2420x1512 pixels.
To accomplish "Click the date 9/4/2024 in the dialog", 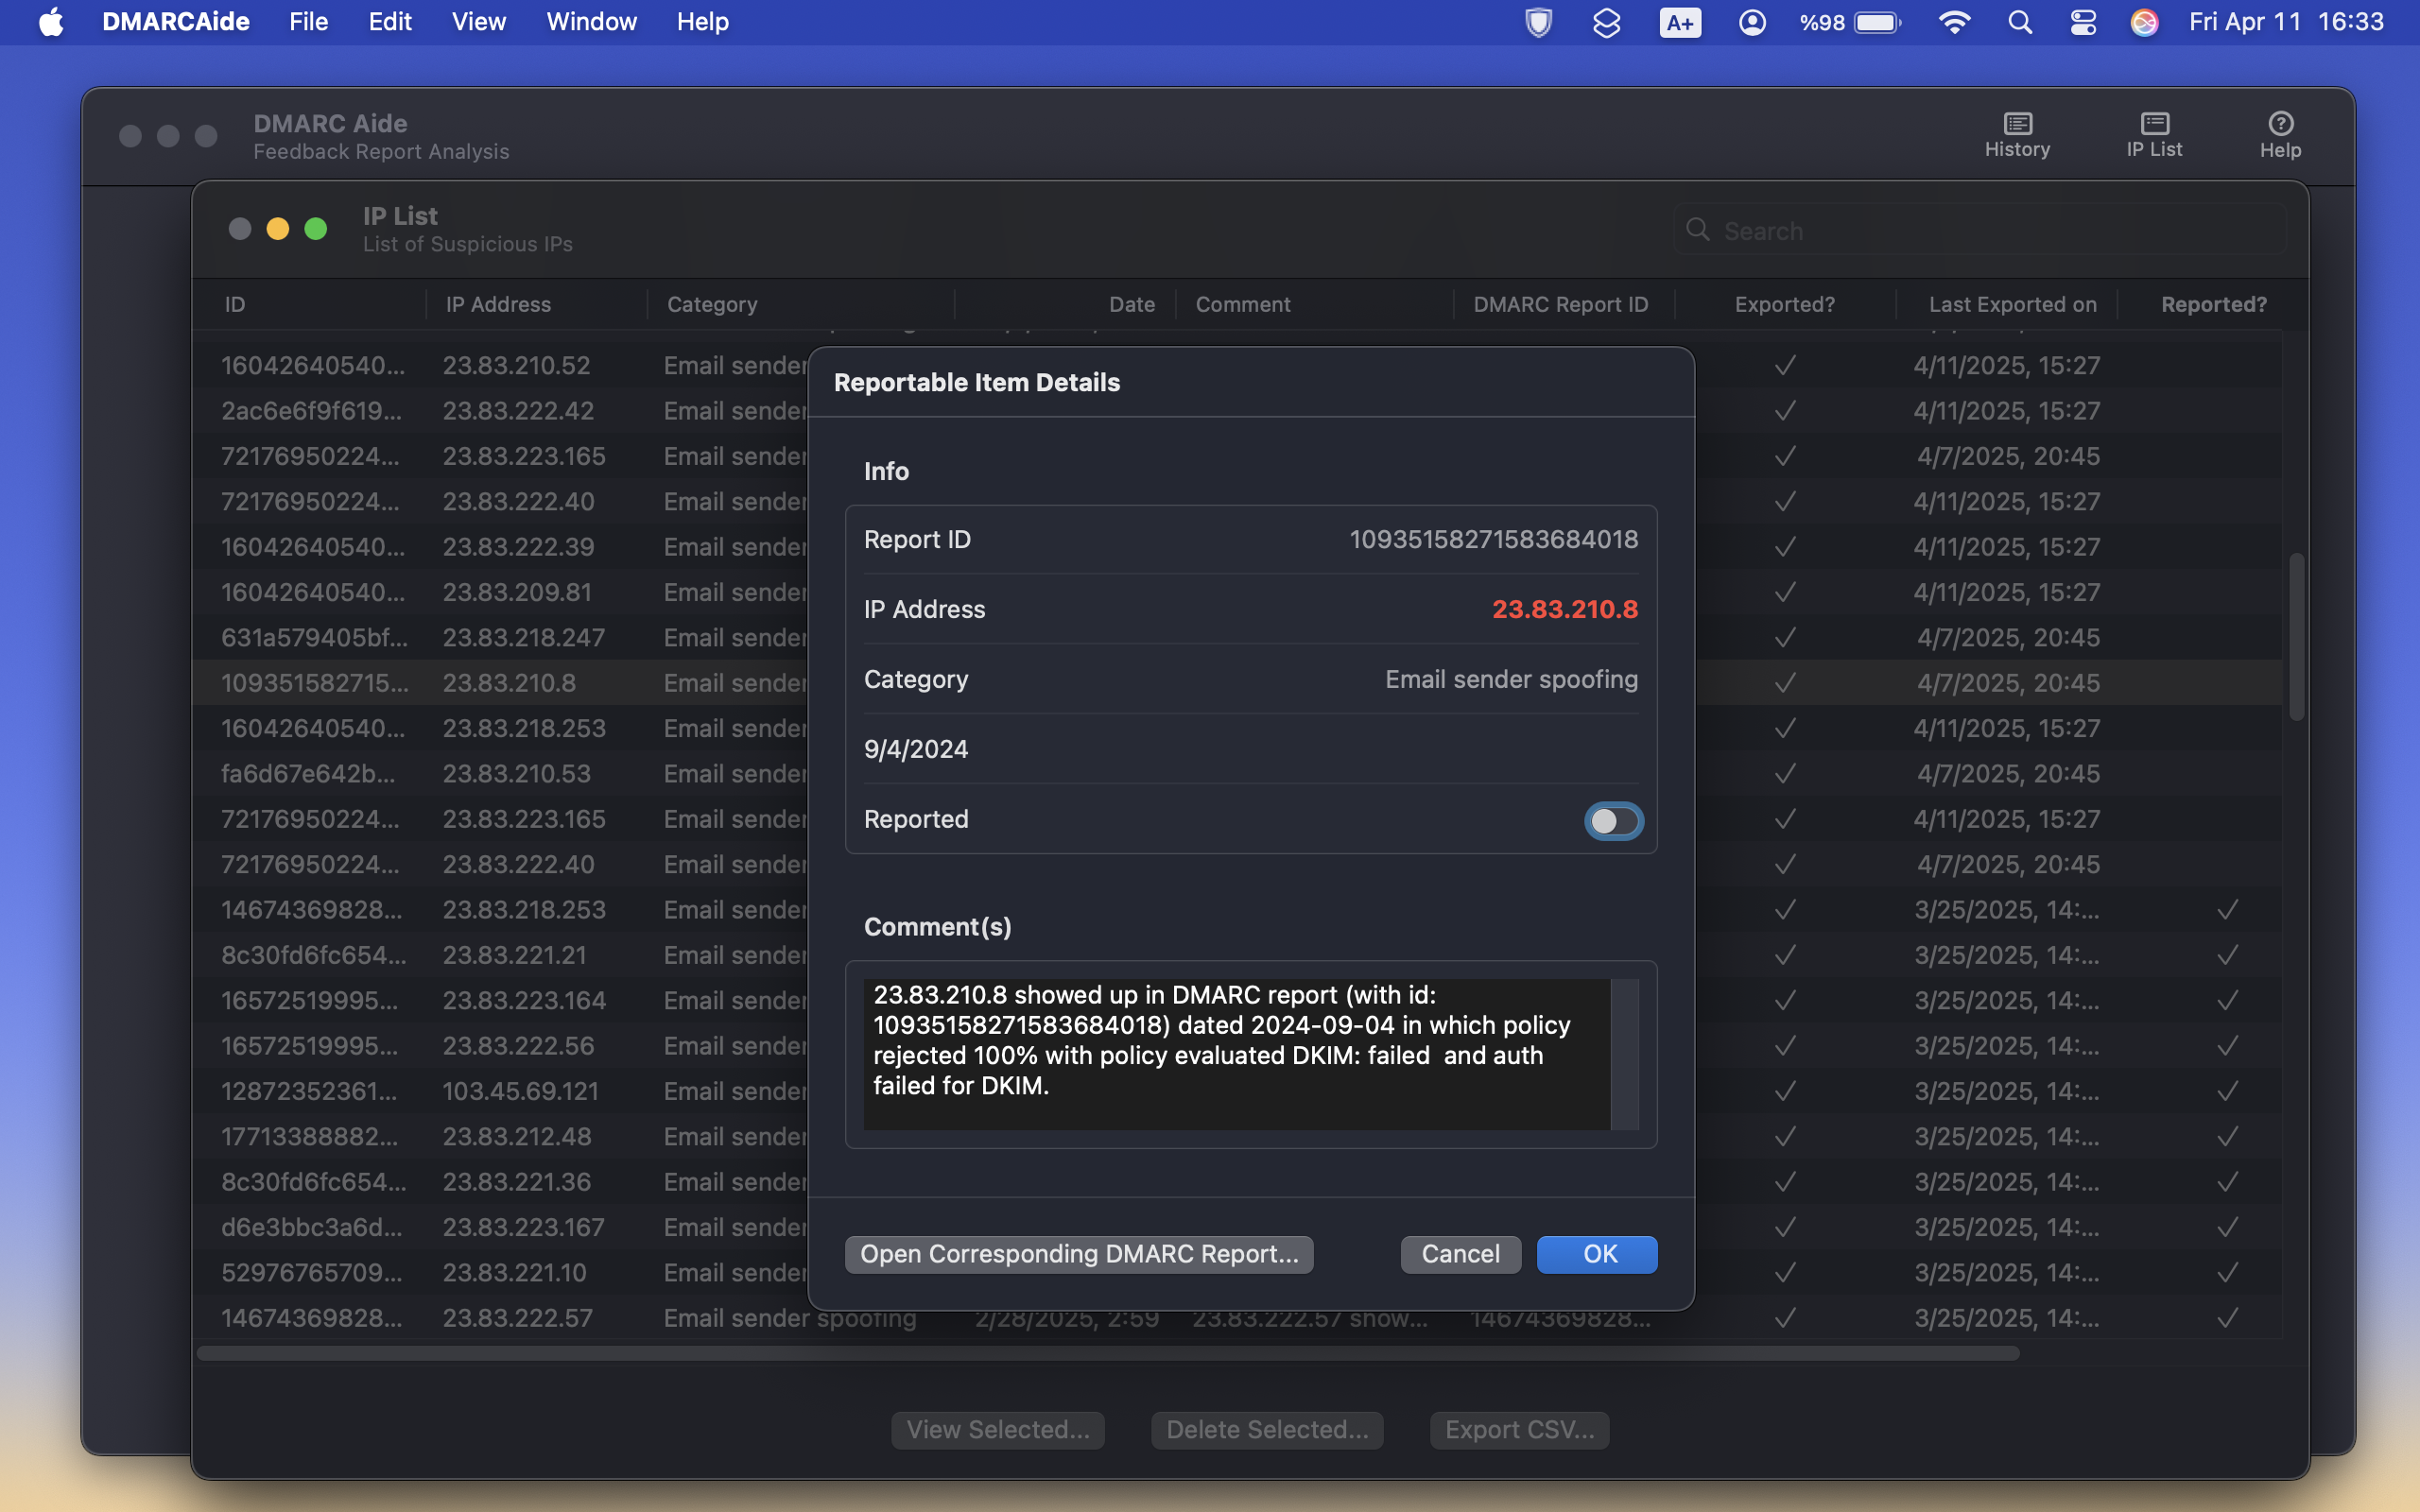I will coord(916,749).
